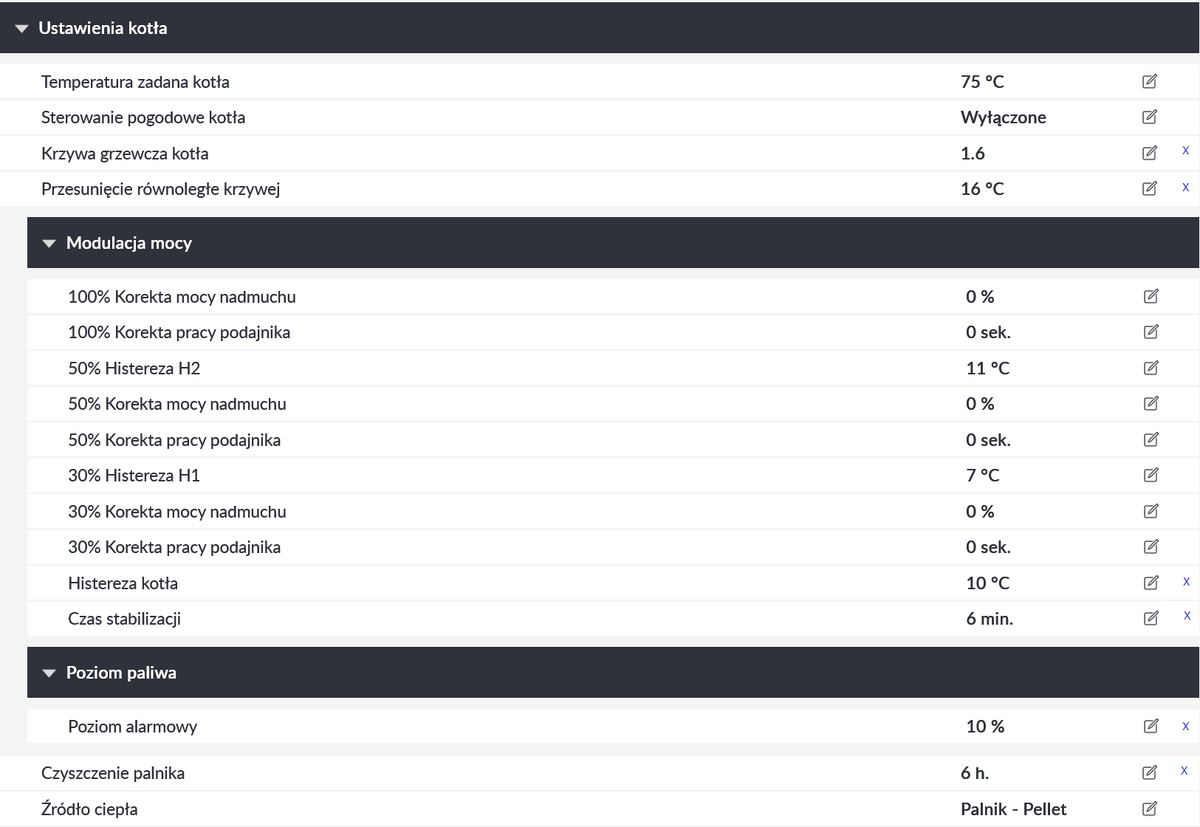
Task: Click edit icon for Czas stabilizacji
Action: [x=1150, y=618]
